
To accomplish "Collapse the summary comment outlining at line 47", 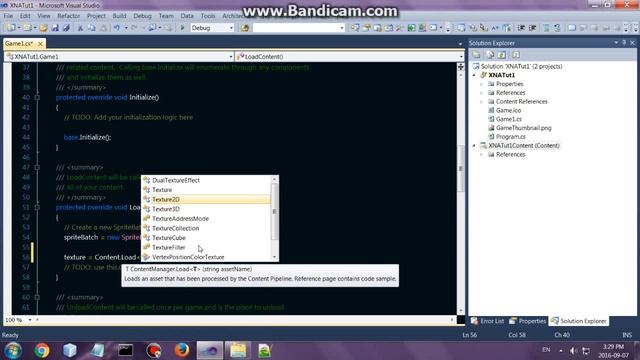I will tap(37, 167).
